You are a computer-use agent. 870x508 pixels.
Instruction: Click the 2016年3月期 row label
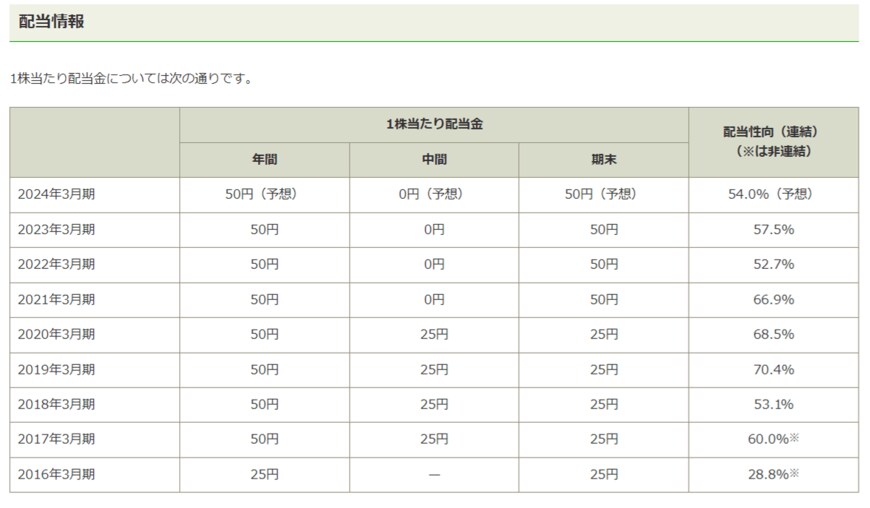[56, 475]
